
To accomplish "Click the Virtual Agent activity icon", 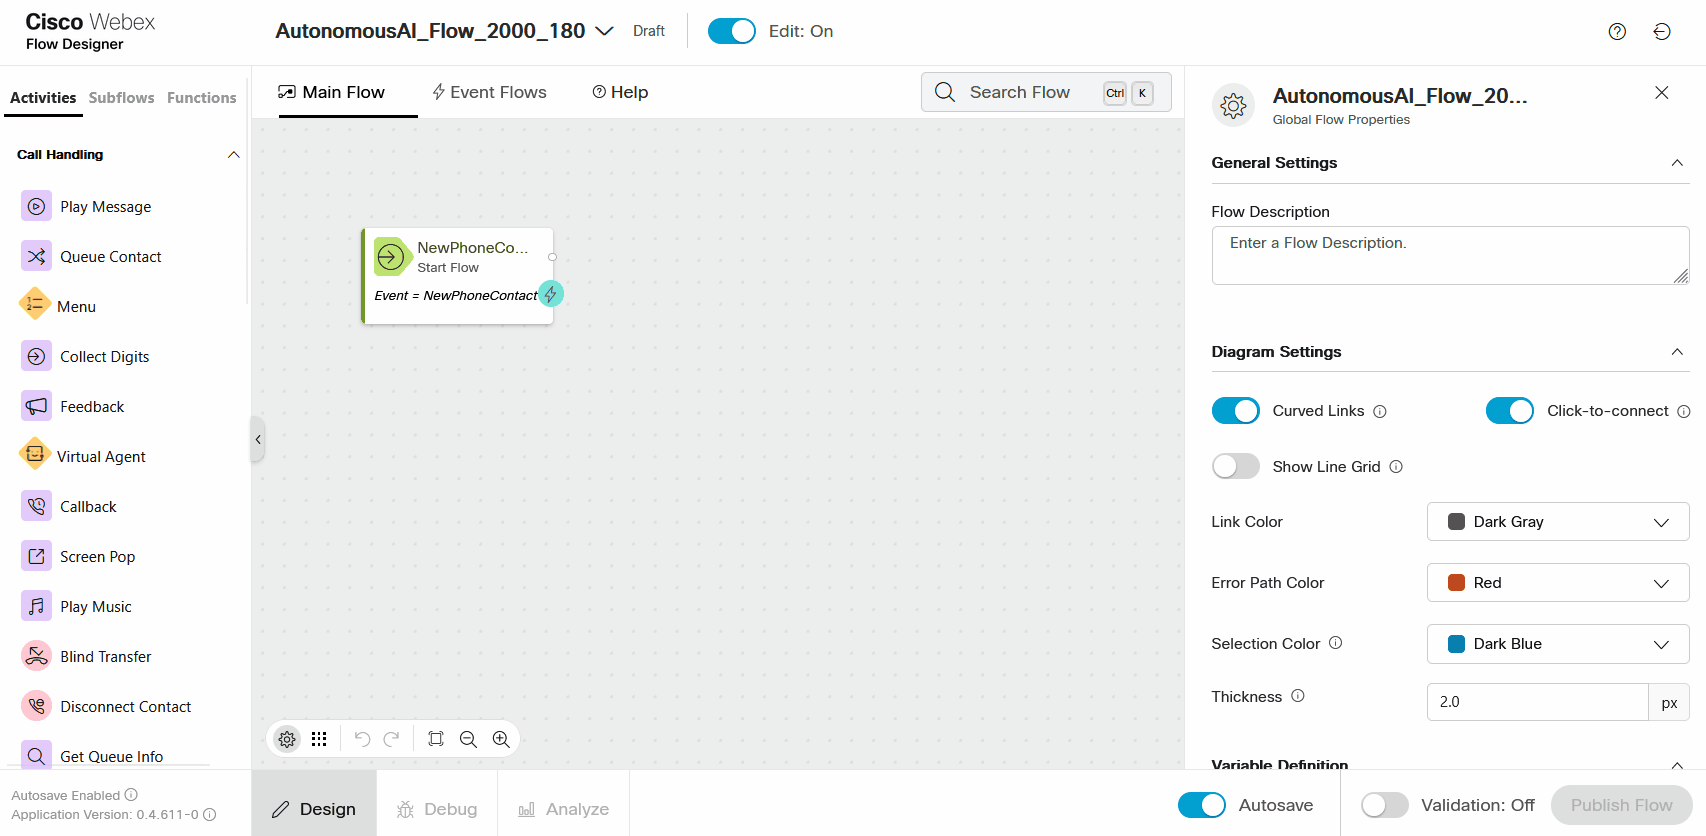I will click(35, 456).
